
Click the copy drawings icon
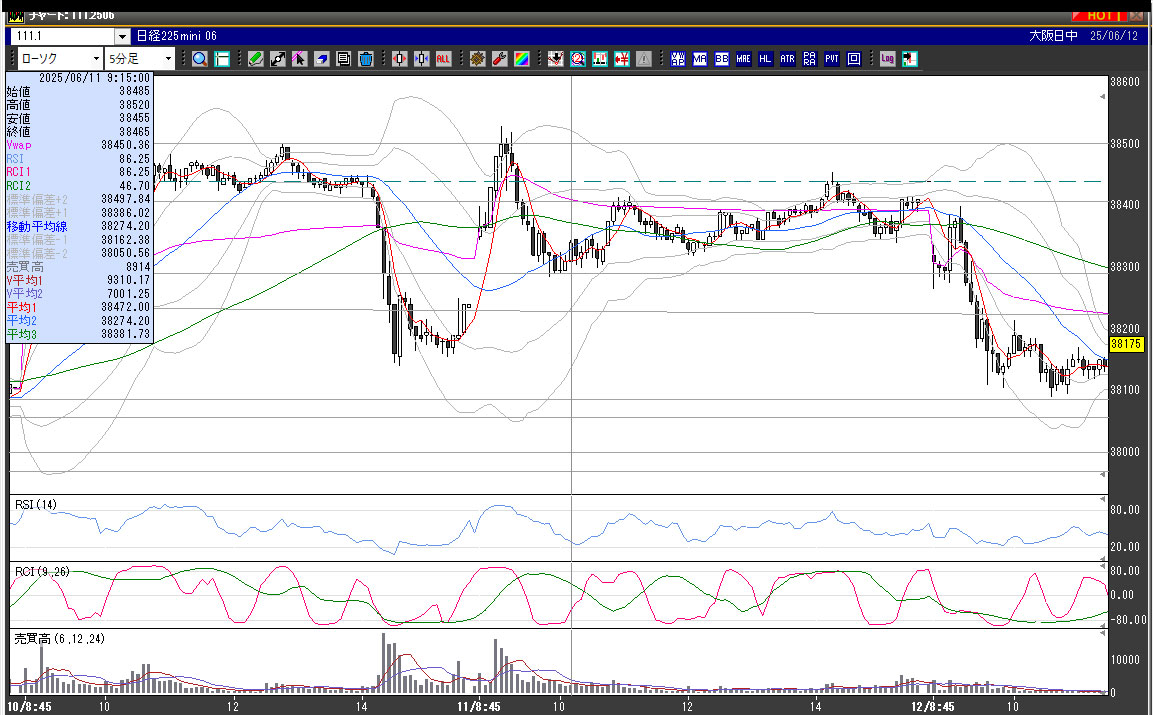coord(343,59)
